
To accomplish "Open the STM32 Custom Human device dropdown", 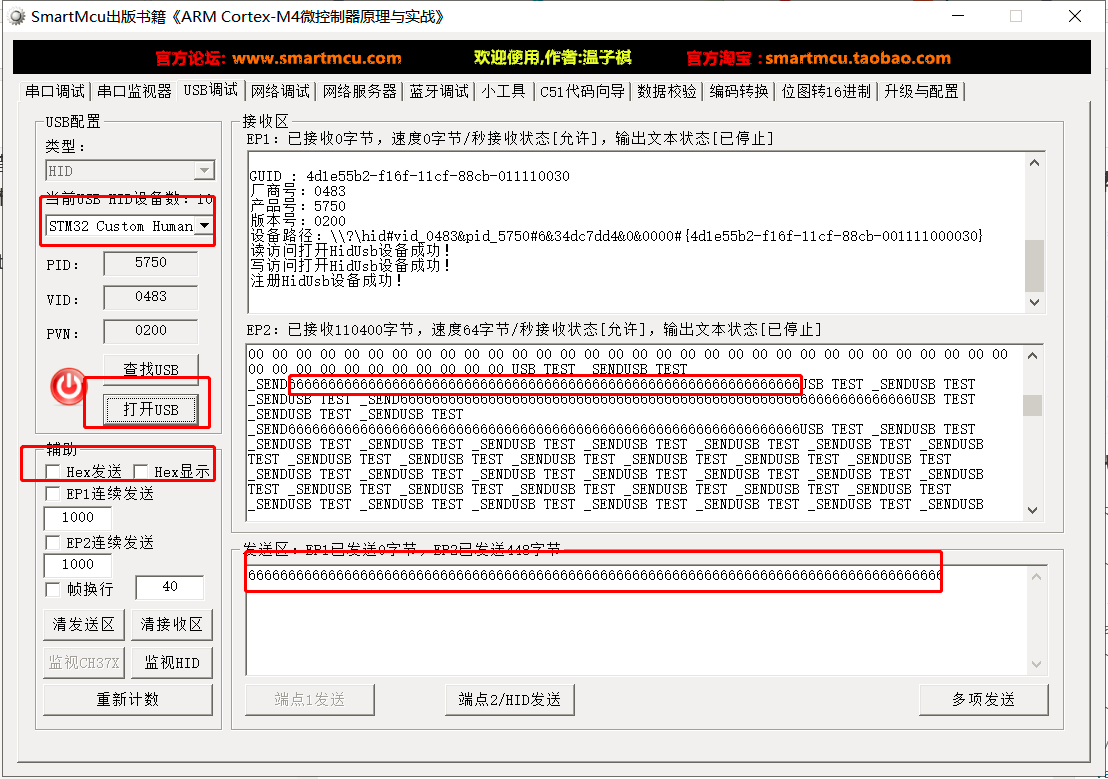I will point(205,225).
